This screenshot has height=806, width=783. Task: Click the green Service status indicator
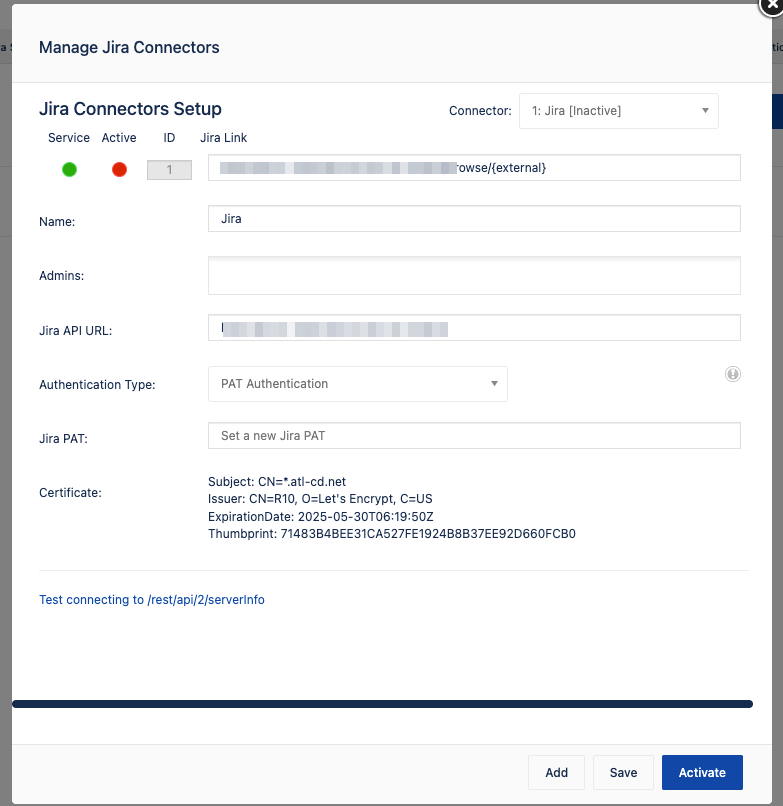pyautogui.click(x=69, y=170)
